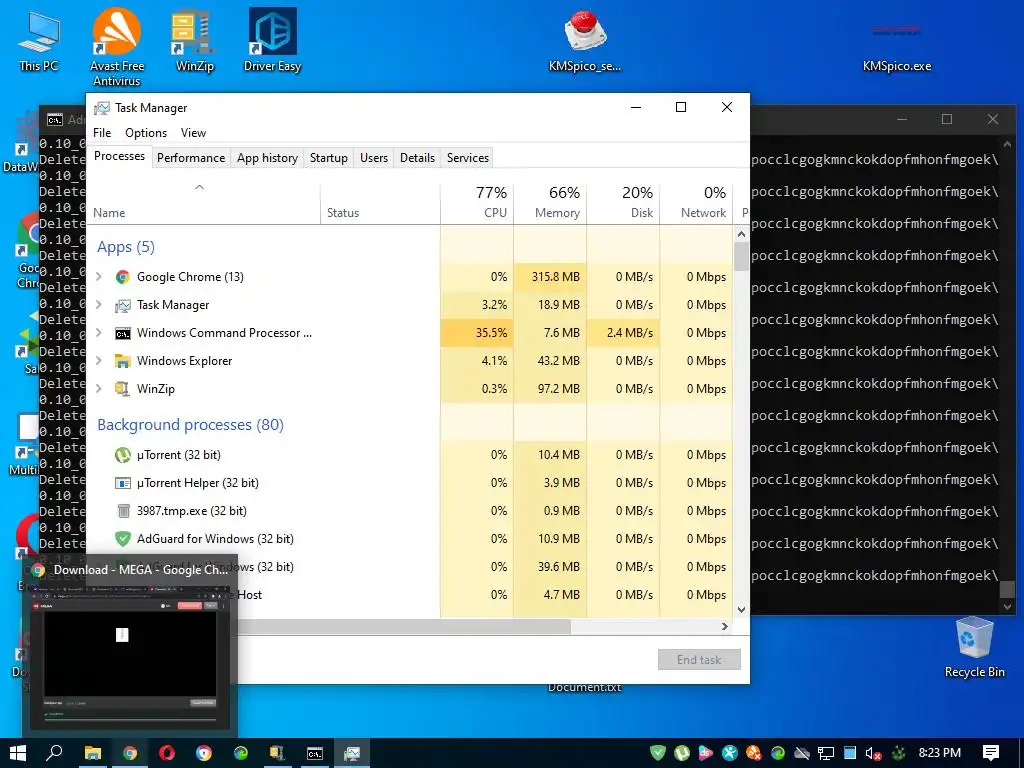Click the µTorrent (32 bit) process icon
Viewport: 1024px width, 768px height.
(x=122, y=455)
